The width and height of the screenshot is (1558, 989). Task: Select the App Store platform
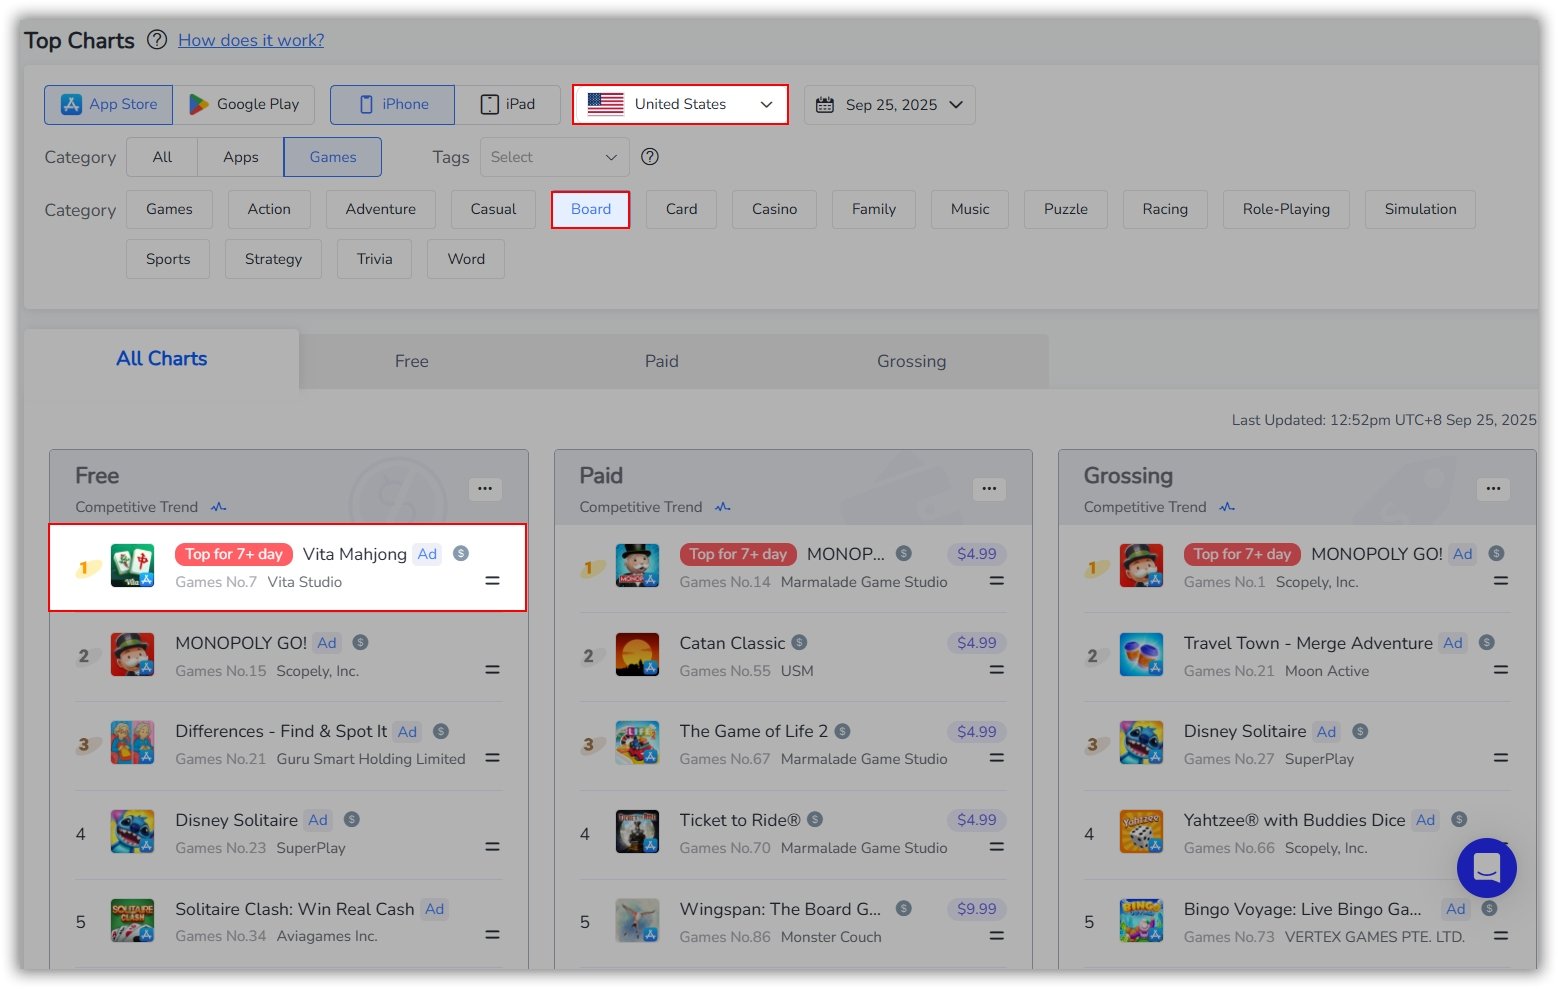click(108, 104)
